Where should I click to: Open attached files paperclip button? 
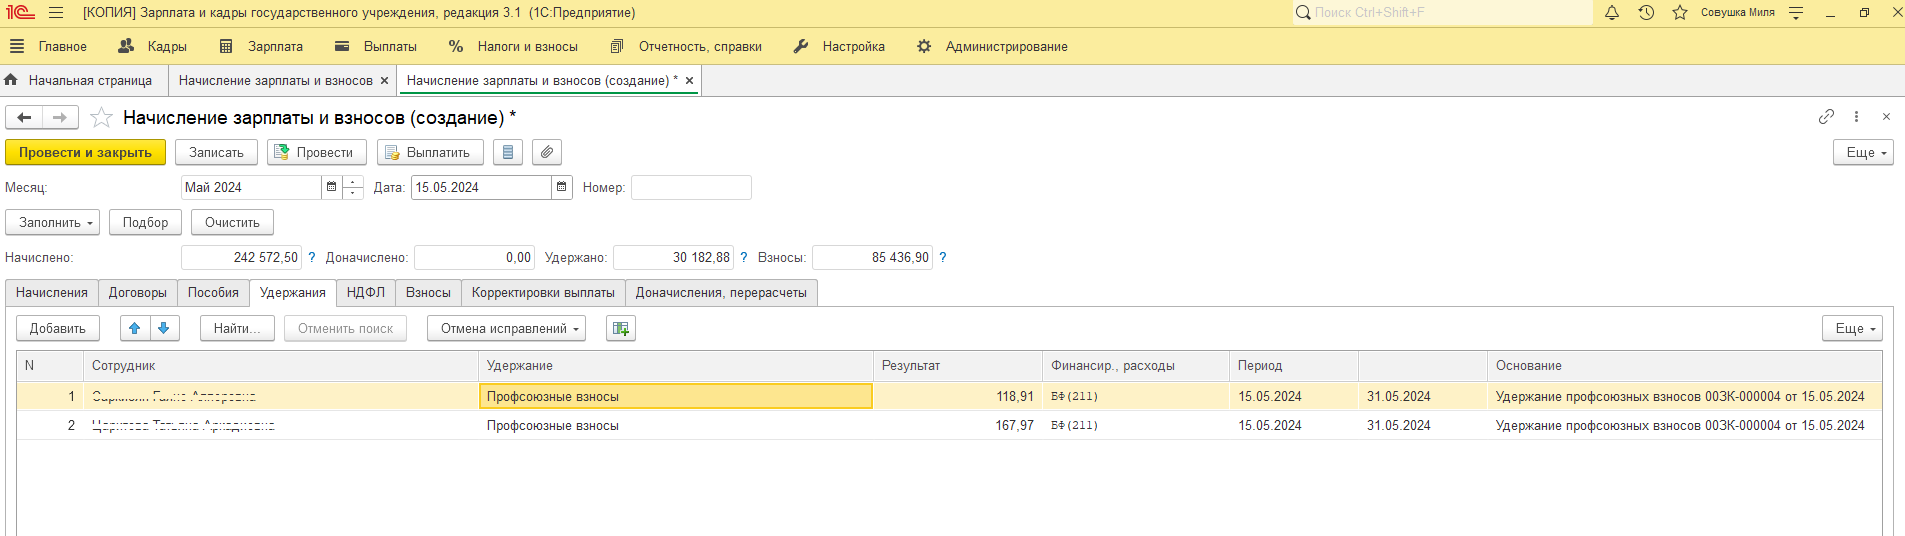pyautogui.click(x=546, y=152)
